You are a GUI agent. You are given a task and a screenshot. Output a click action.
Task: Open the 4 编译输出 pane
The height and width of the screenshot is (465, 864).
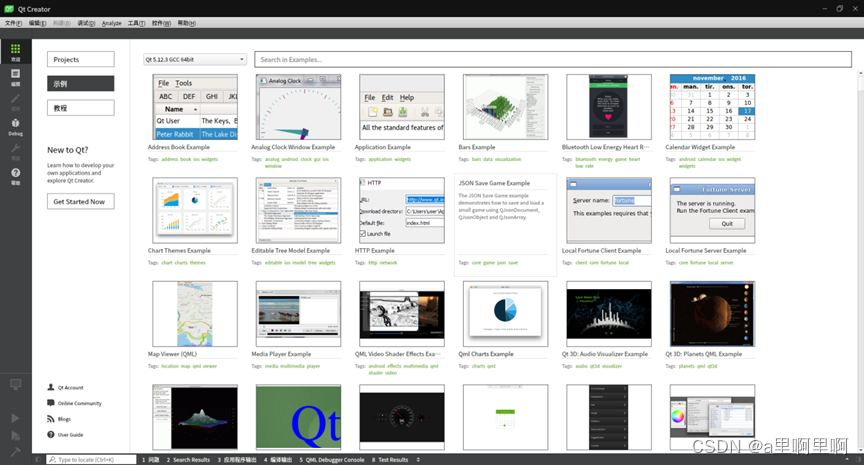278,459
